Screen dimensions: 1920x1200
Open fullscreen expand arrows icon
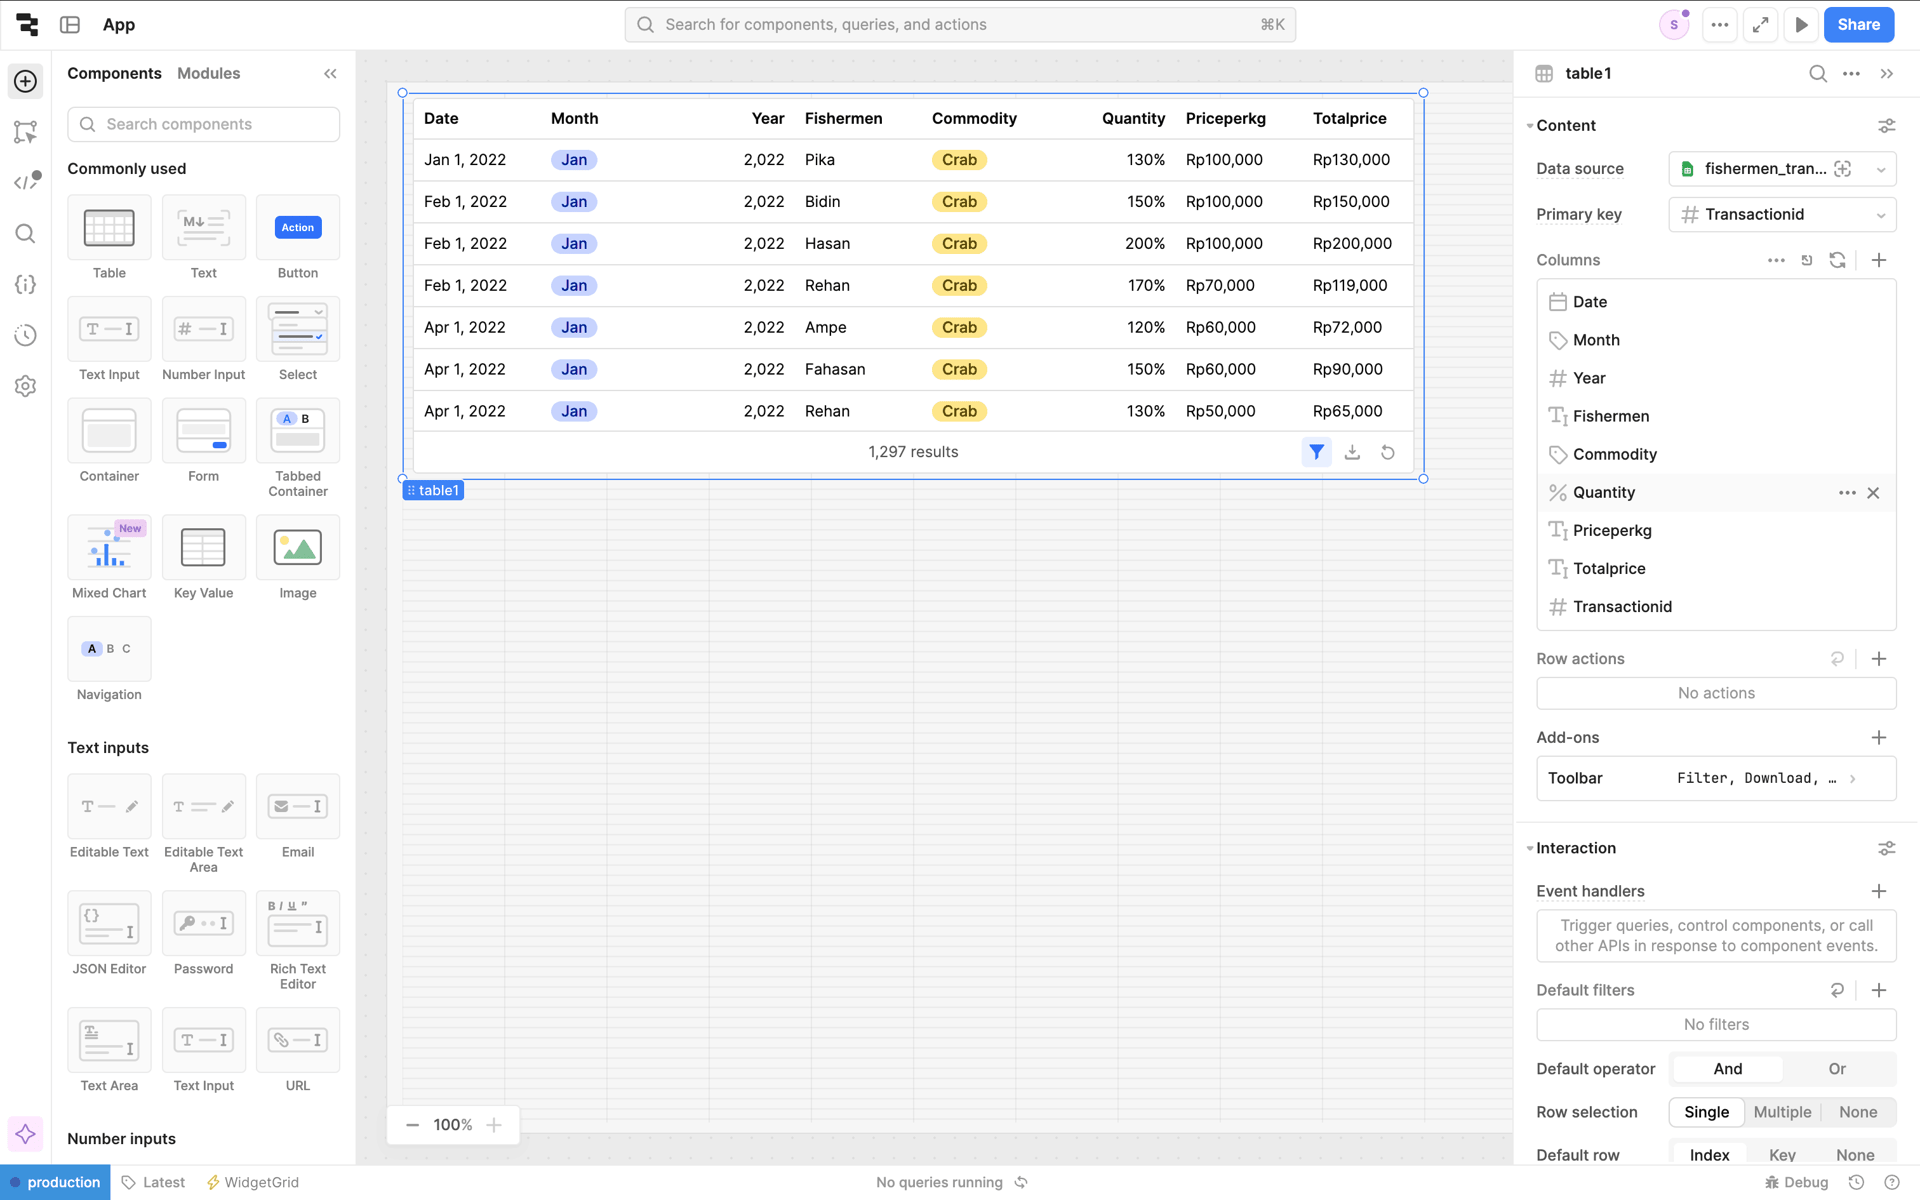click(x=1760, y=24)
